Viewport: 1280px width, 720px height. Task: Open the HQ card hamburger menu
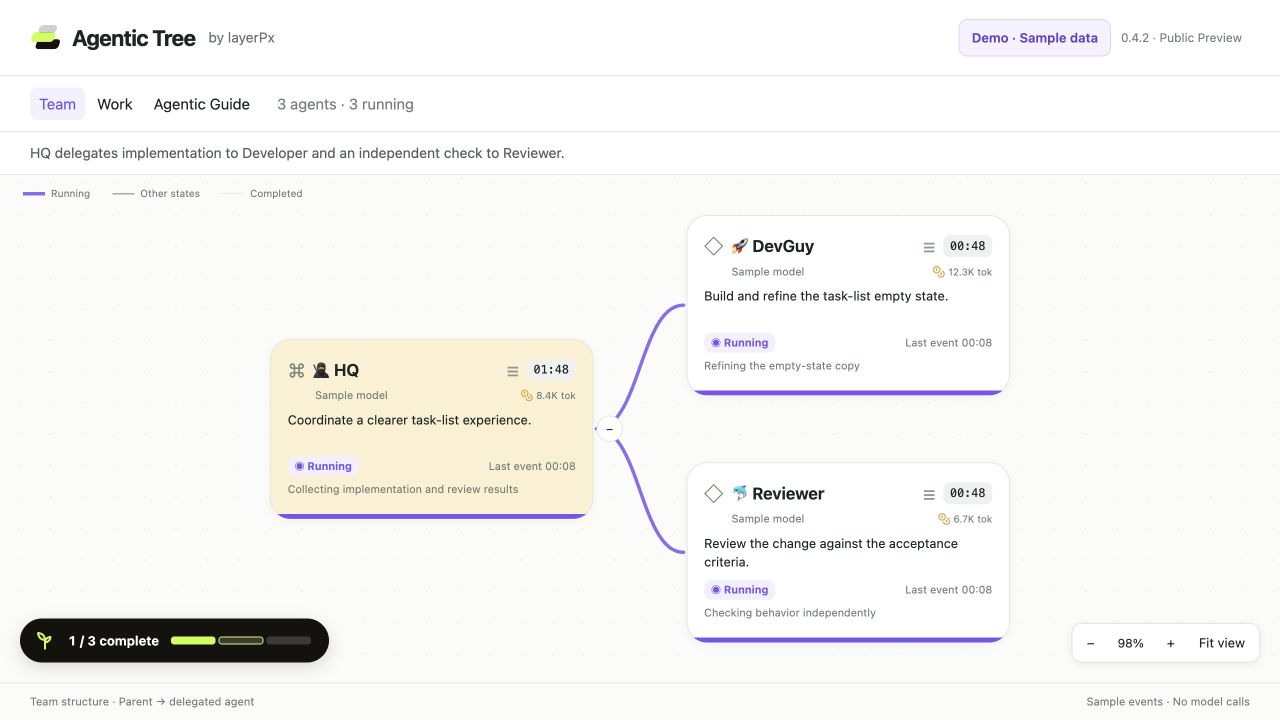click(x=513, y=371)
